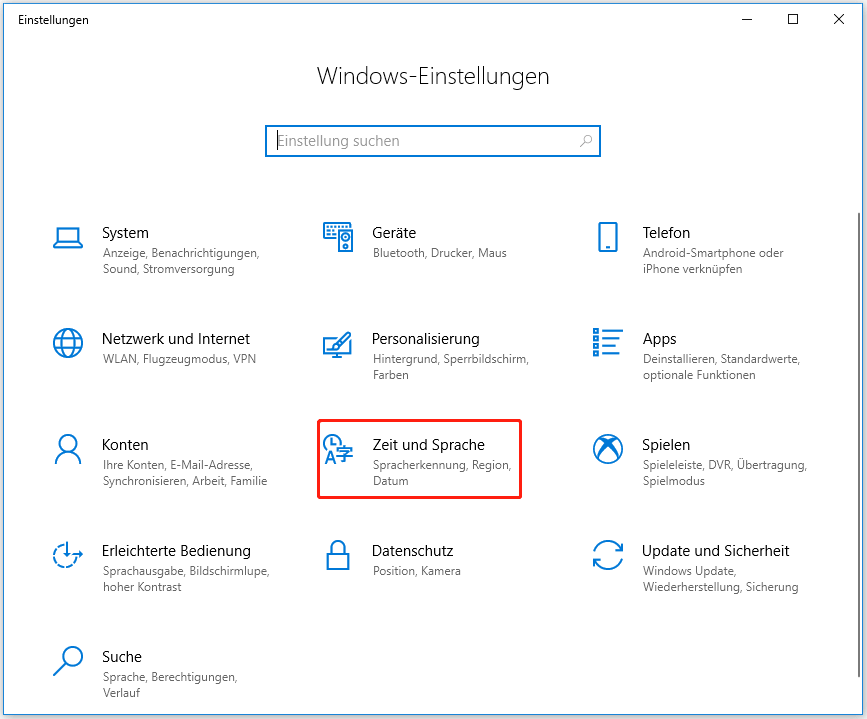Open the Netzwerk und Internet globe icon
Screen dimensions: 867x719
[67, 343]
